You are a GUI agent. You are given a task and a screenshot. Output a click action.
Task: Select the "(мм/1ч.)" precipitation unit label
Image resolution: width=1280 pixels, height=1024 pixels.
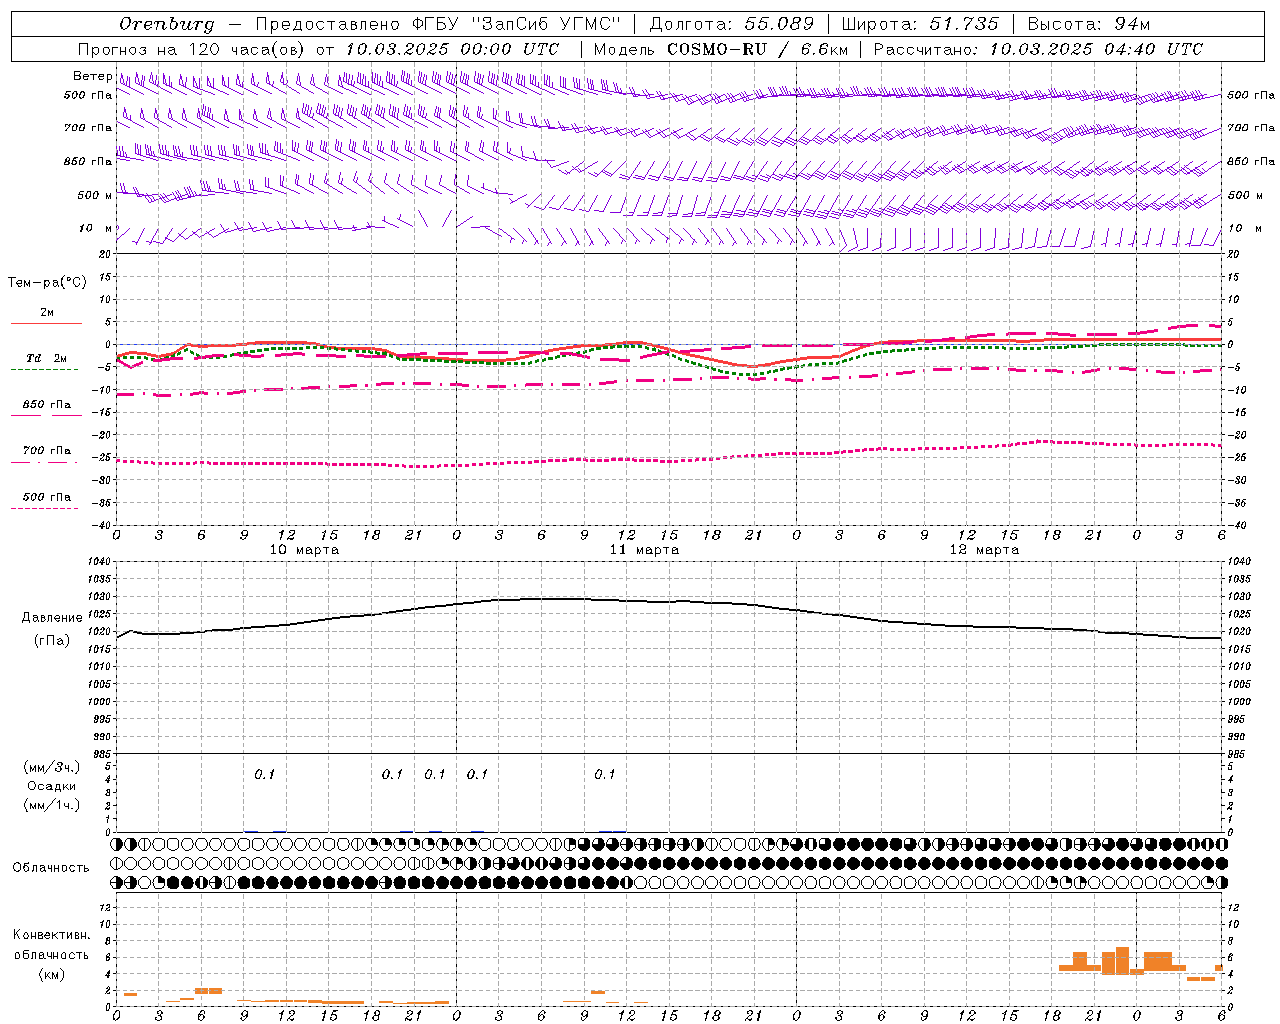[52, 805]
